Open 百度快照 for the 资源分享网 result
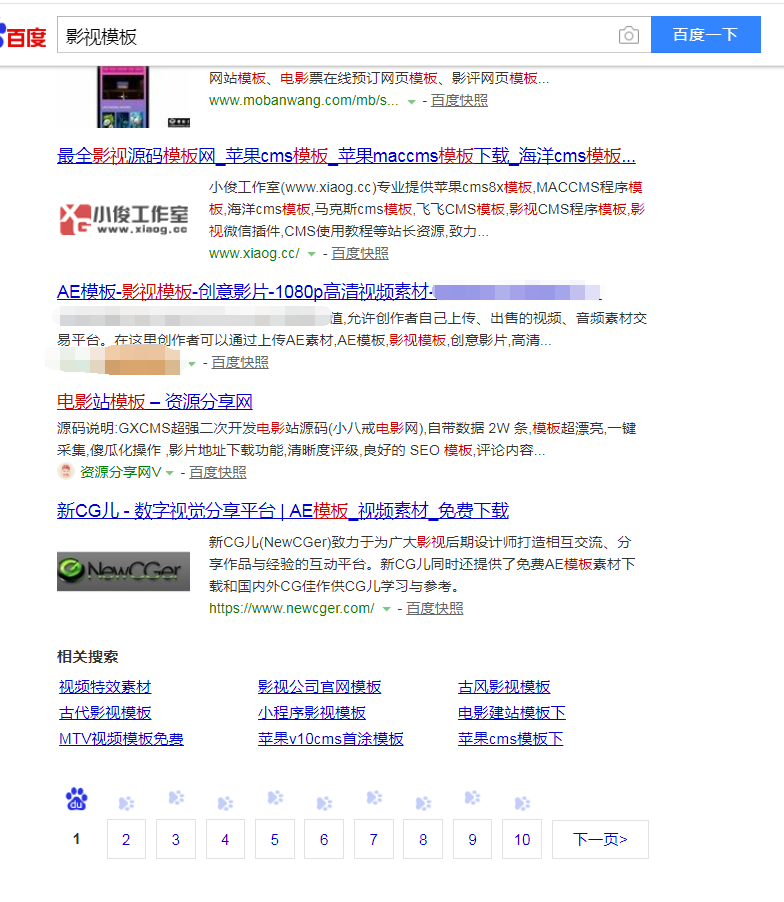 pyautogui.click(x=217, y=472)
